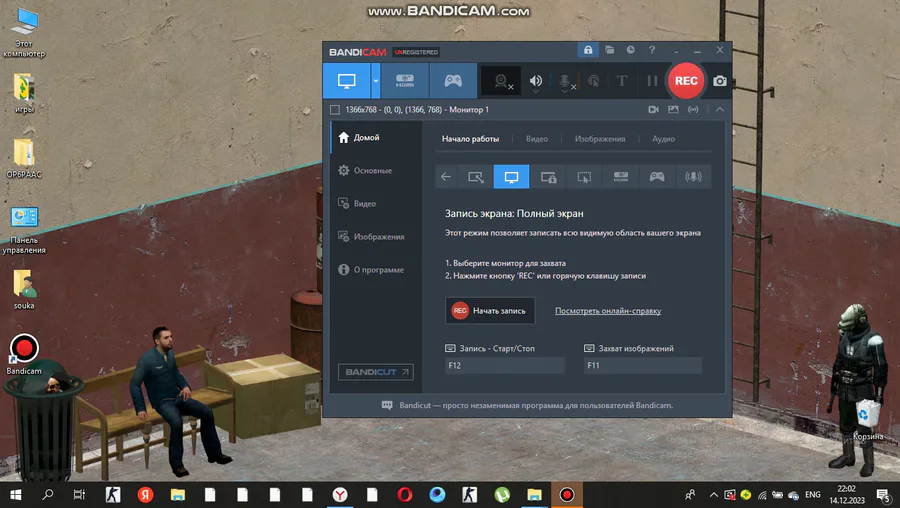The height and width of the screenshot is (508, 900).
Task: Switch to the Изображения tab in Home page
Action: tap(600, 139)
